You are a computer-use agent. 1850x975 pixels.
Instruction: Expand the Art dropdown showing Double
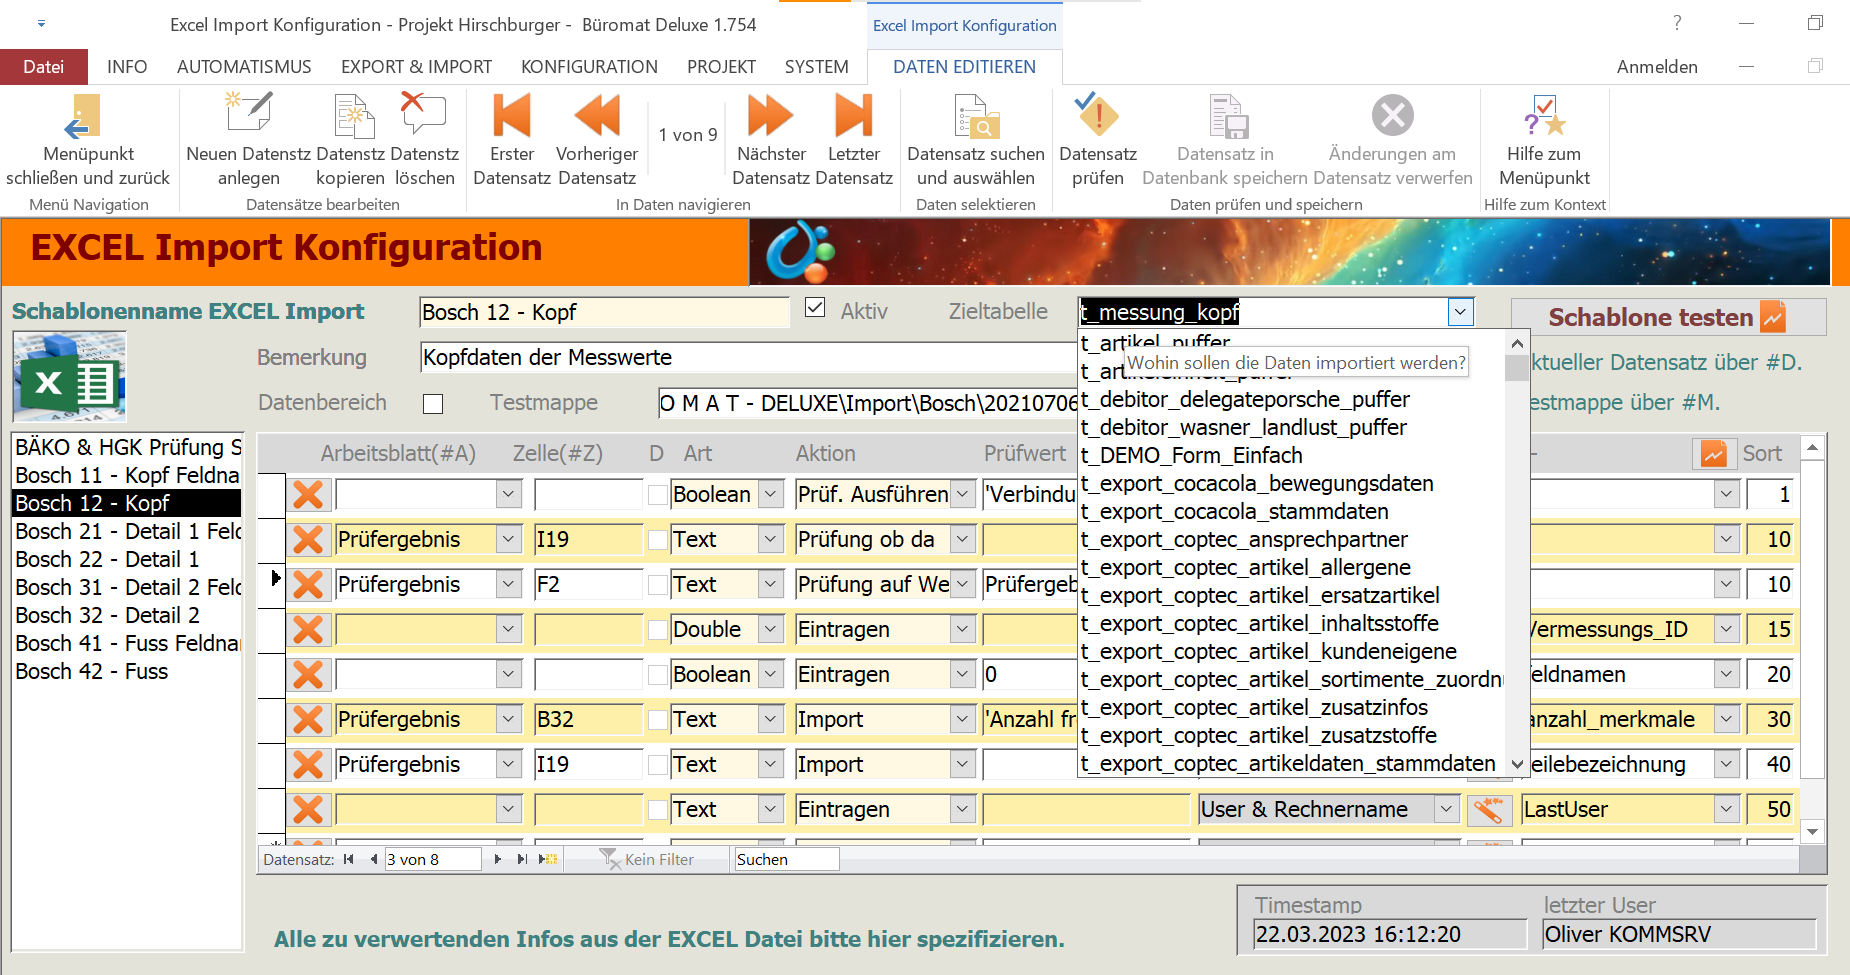tap(770, 630)
